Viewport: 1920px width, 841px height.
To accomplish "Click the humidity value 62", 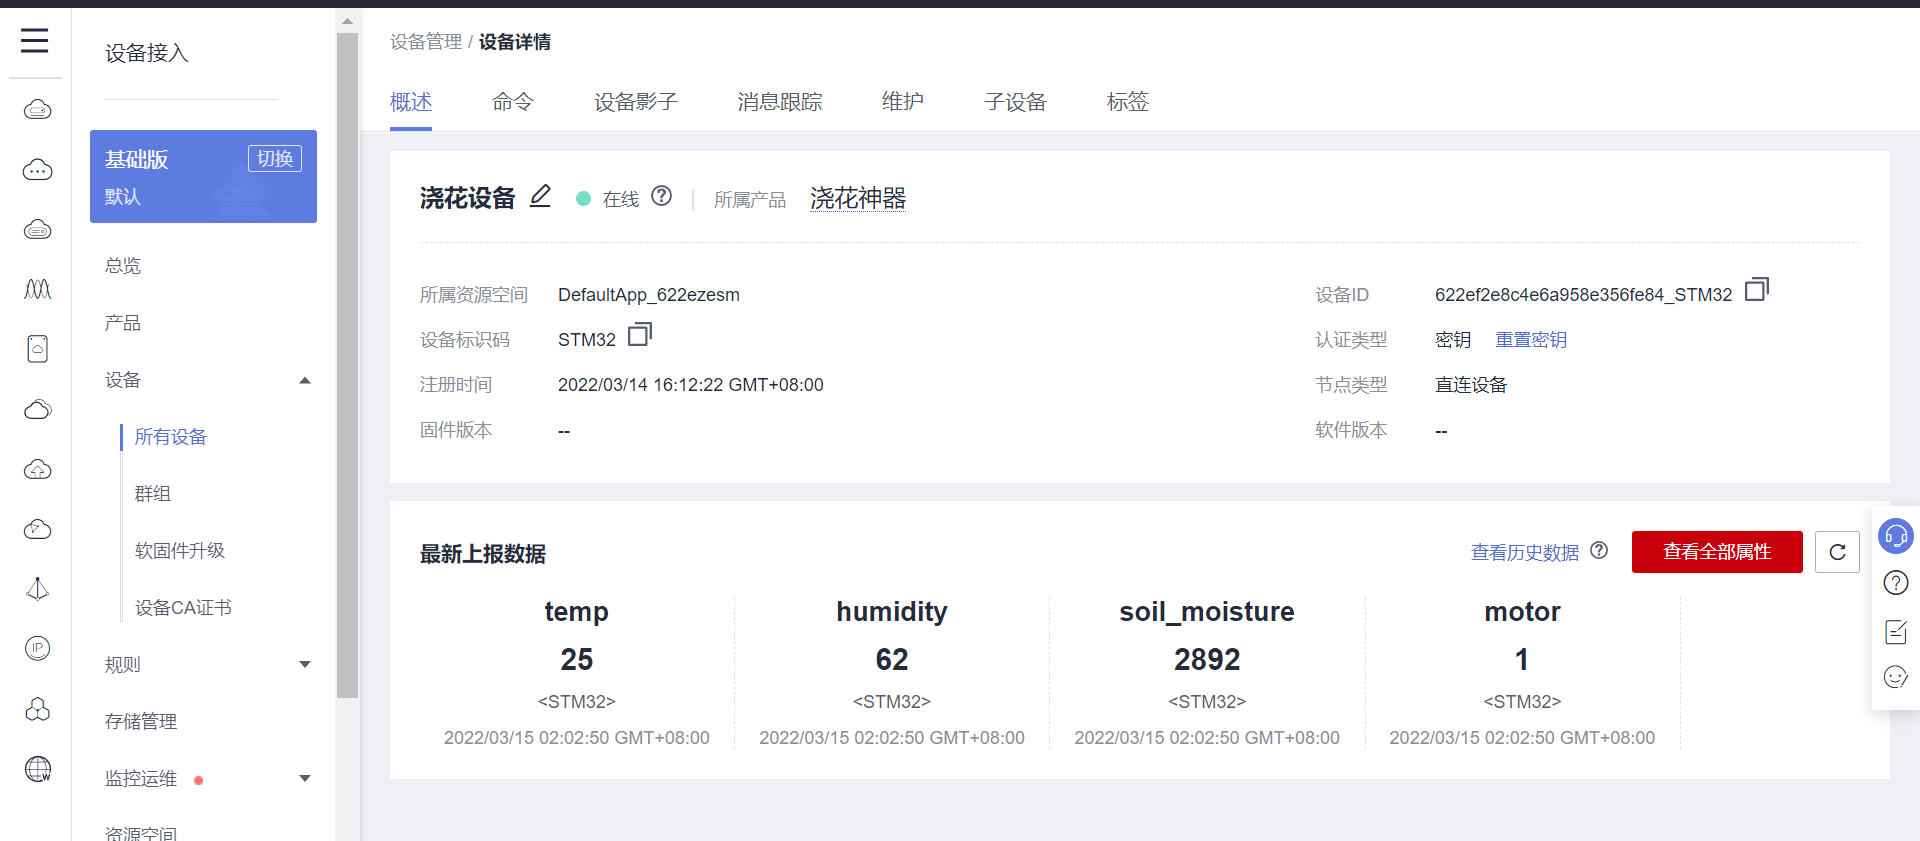I will pyautogui.click(x=892, y=659).
